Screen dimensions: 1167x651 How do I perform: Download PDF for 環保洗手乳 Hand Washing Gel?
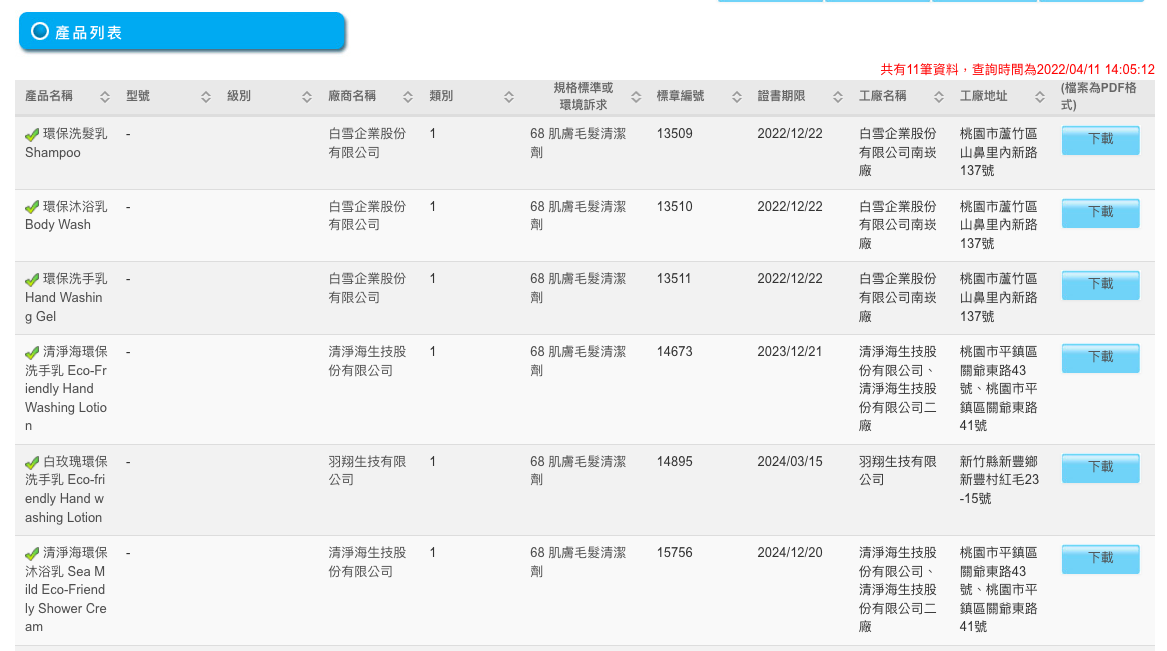[x=1100, y=285]
